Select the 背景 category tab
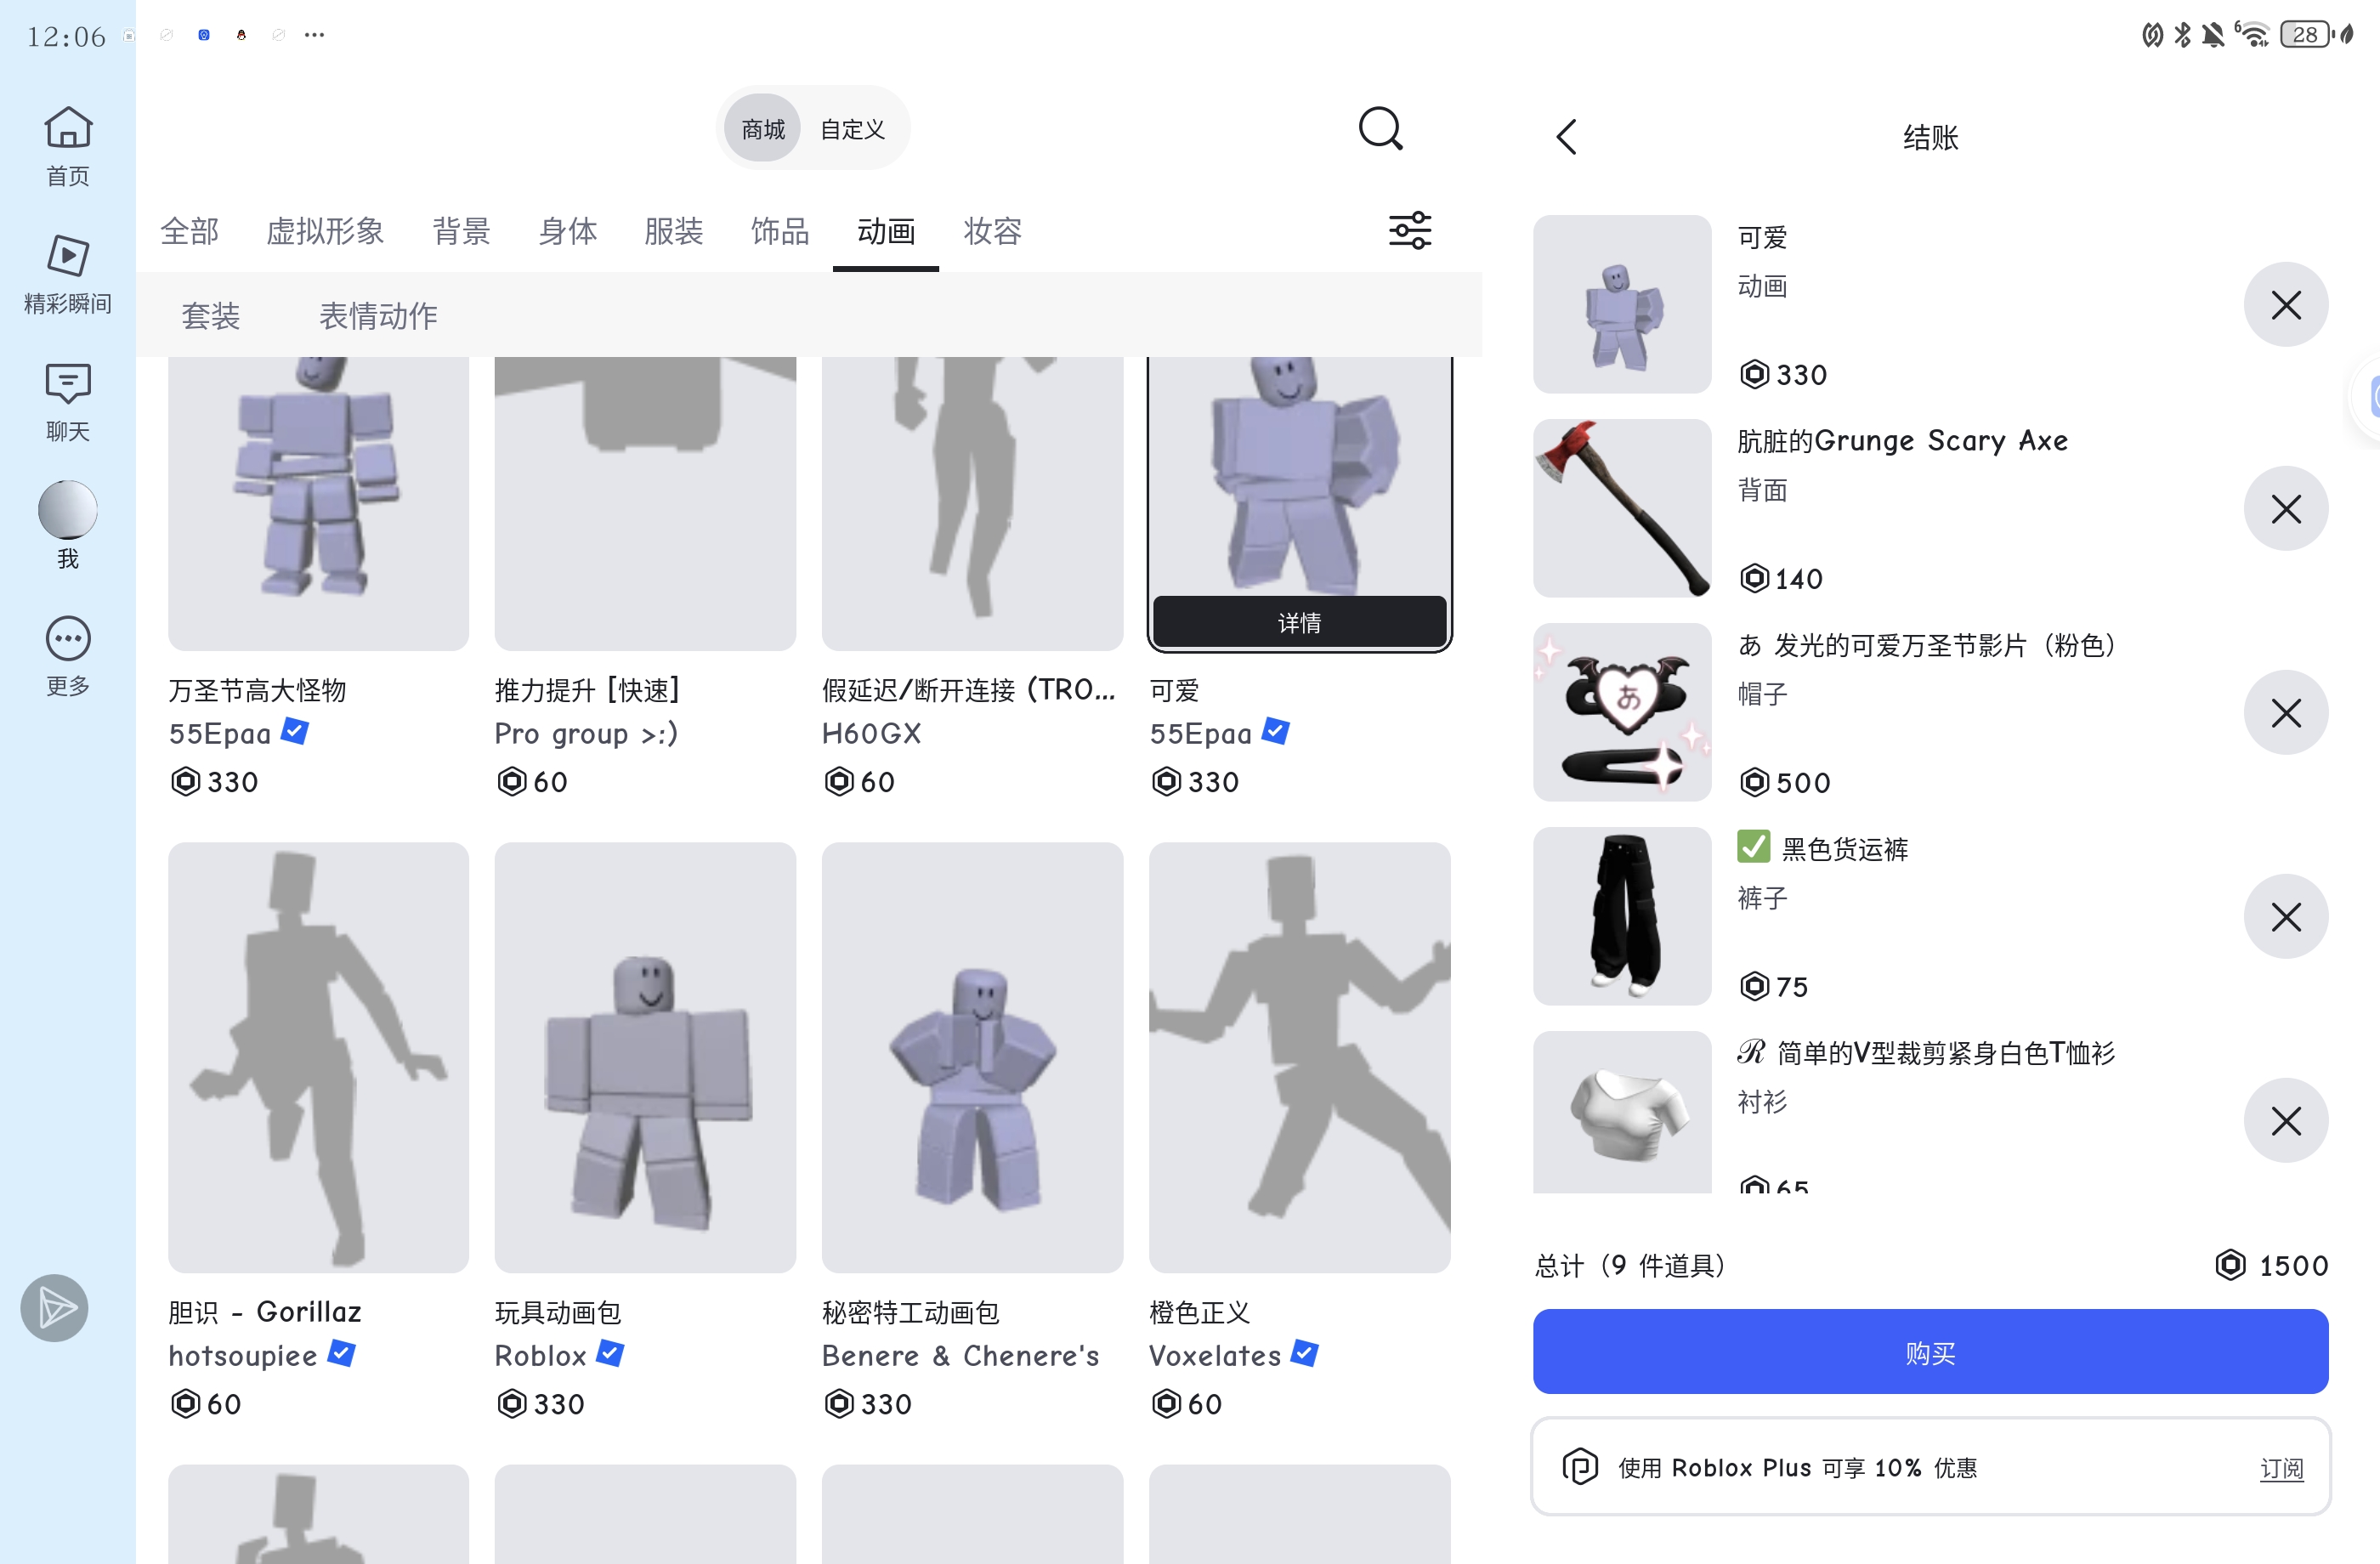Screen dimensions: 2380x1564 (x=461, y=231)
